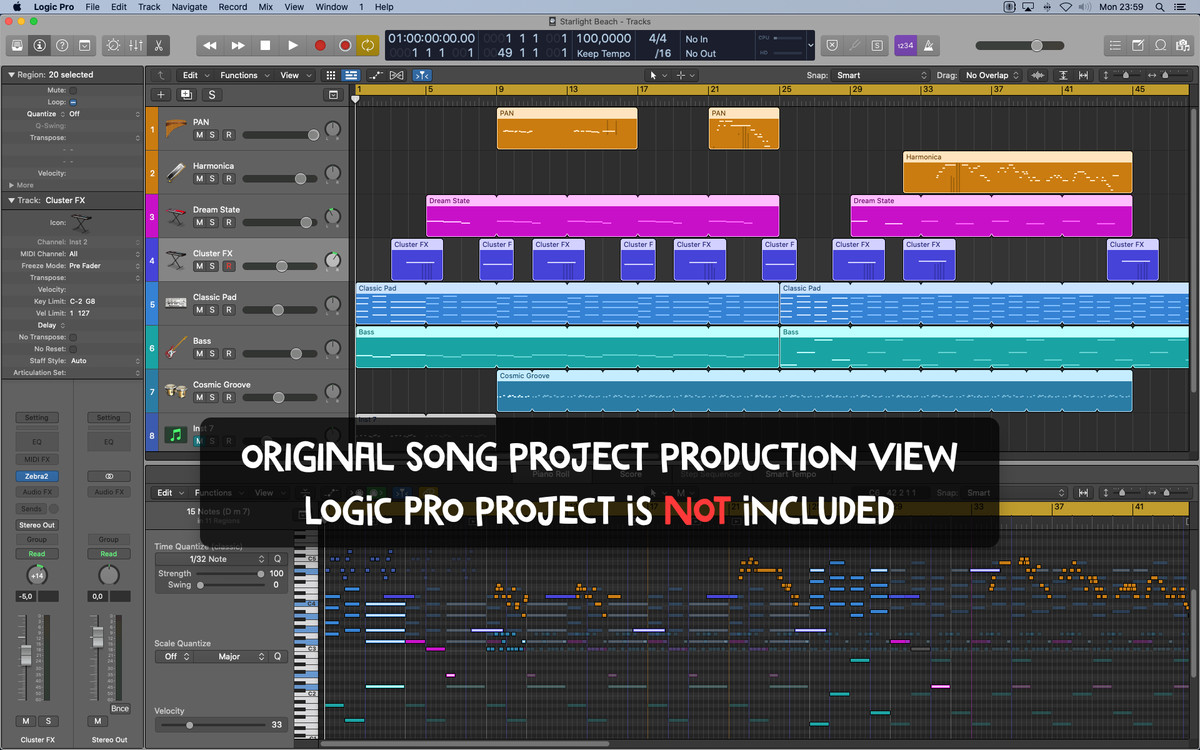
Task: Collapse the Track Cluster FX inspector triangle
Action: (x=10, y=201)
